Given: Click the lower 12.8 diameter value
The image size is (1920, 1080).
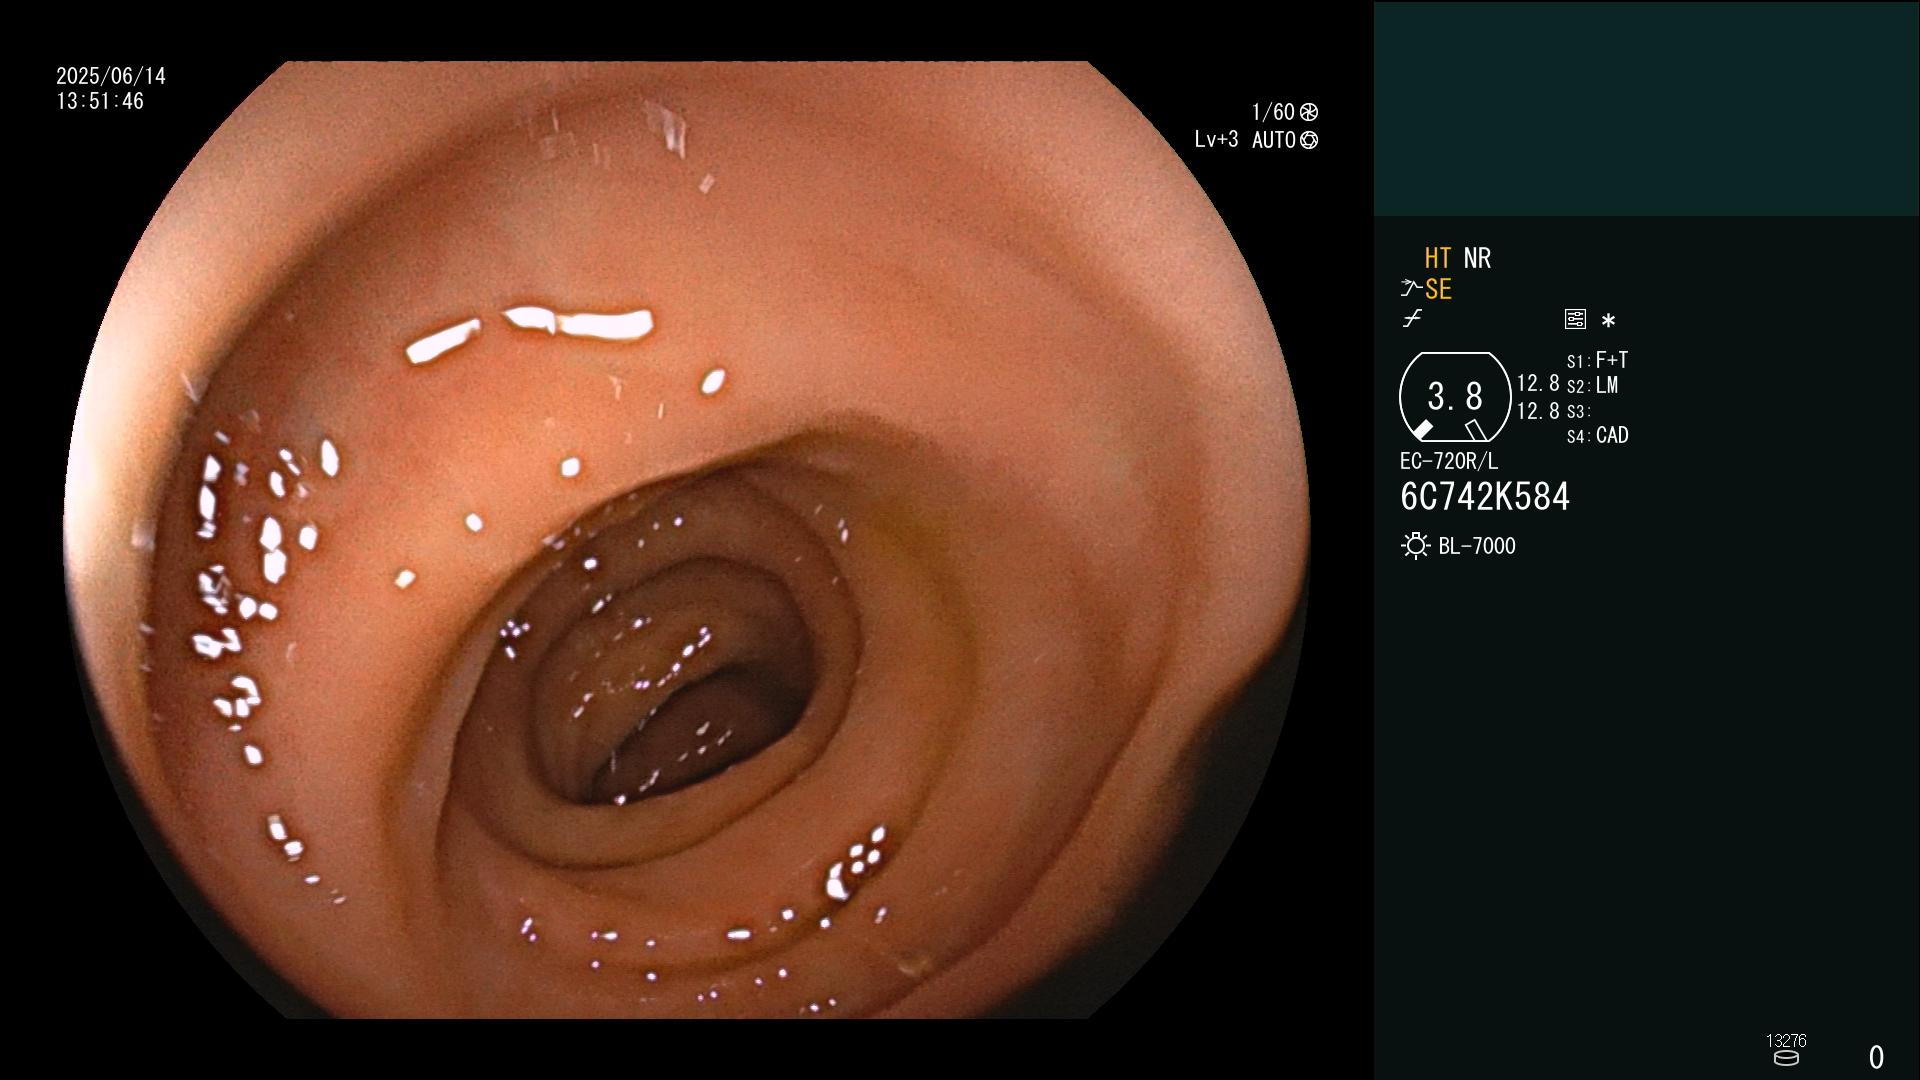Looking at the screenshot, I should (x=1538, y=411).
